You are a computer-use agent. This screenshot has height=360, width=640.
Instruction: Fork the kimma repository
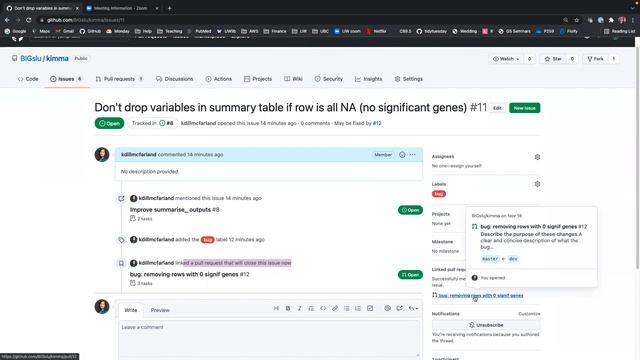click(x=596, y=59)
